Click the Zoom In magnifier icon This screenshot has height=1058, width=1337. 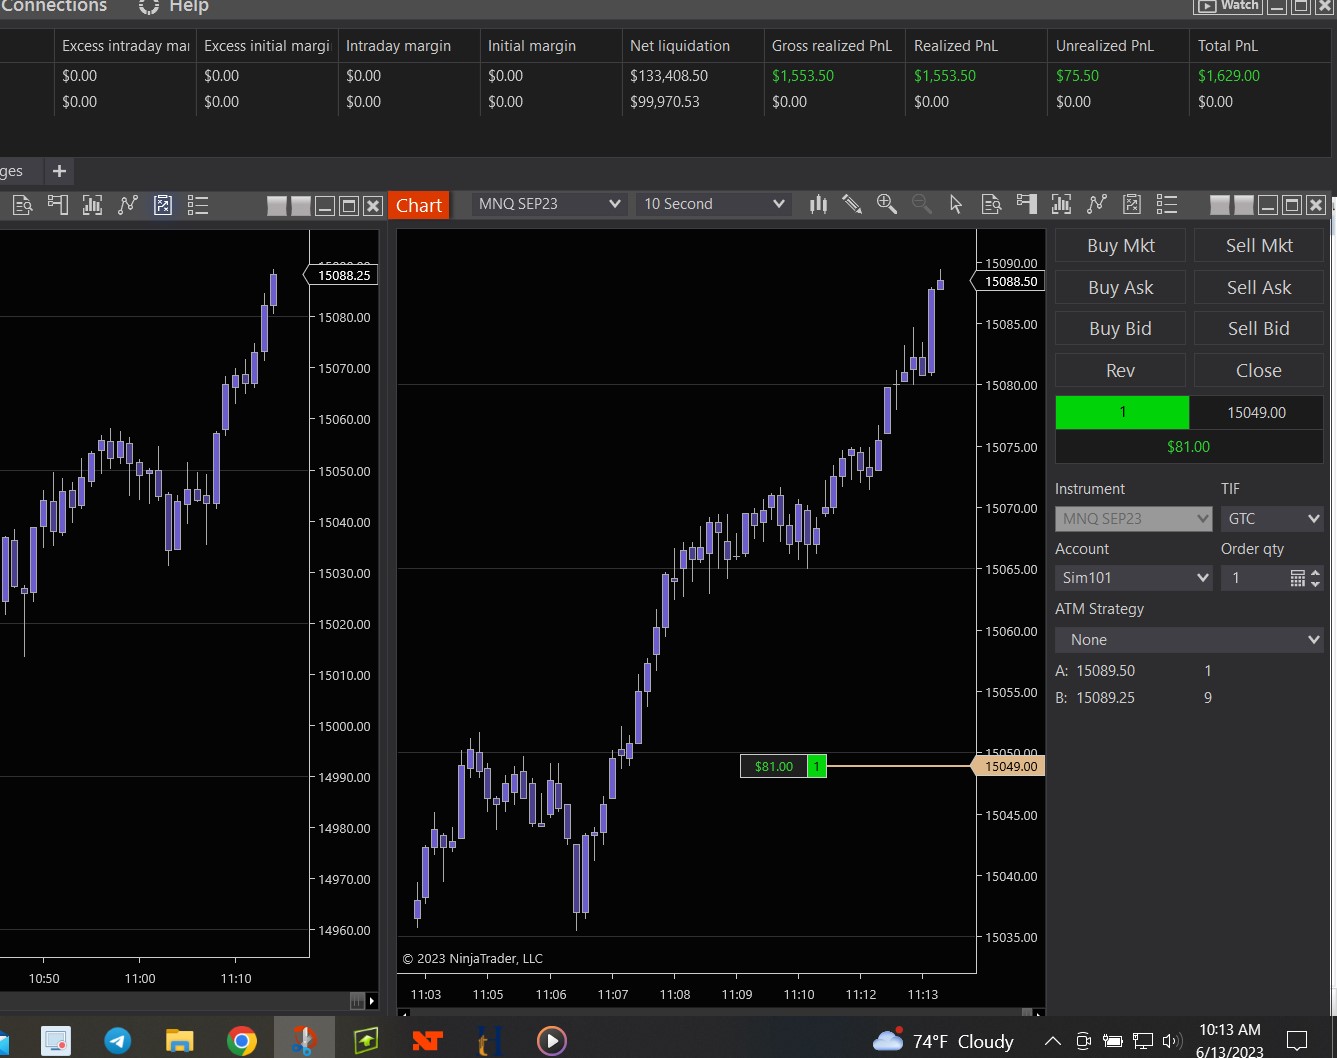886,204
